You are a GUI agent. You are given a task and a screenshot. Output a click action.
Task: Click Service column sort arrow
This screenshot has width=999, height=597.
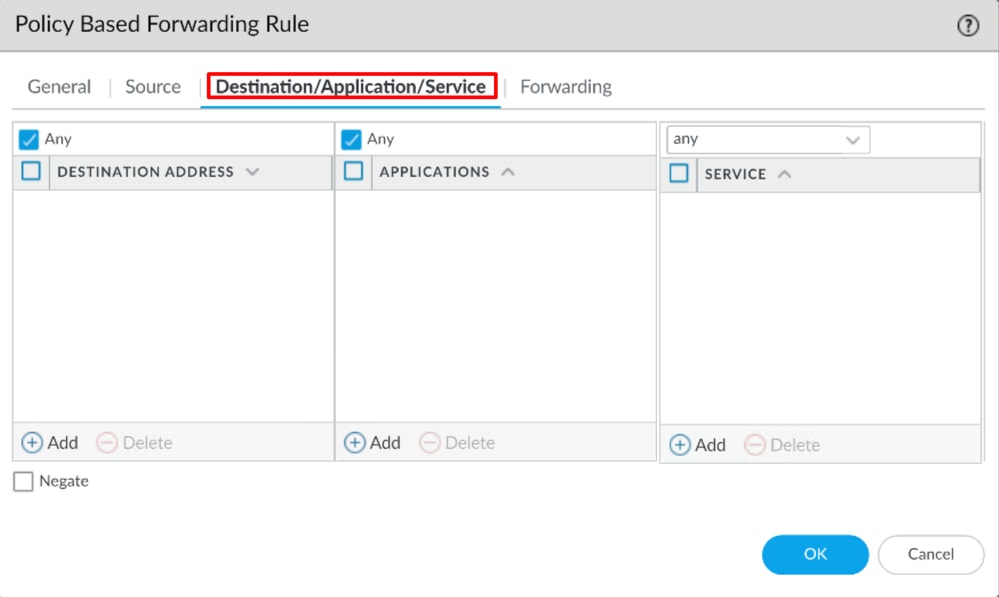pyautogui.click(x=784, y=174)
